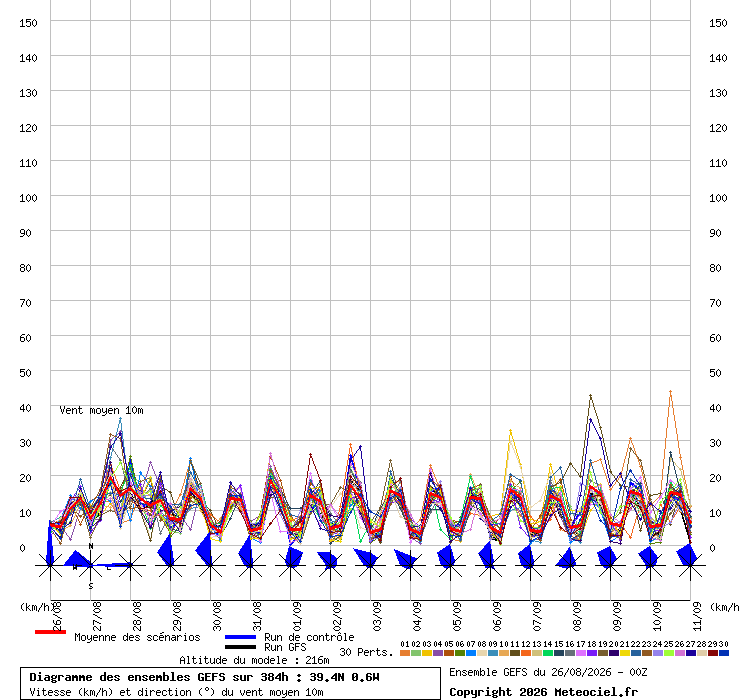Click the 'Altitude du modele : 216m' text
740x700 pixels.
click(254, 660)
